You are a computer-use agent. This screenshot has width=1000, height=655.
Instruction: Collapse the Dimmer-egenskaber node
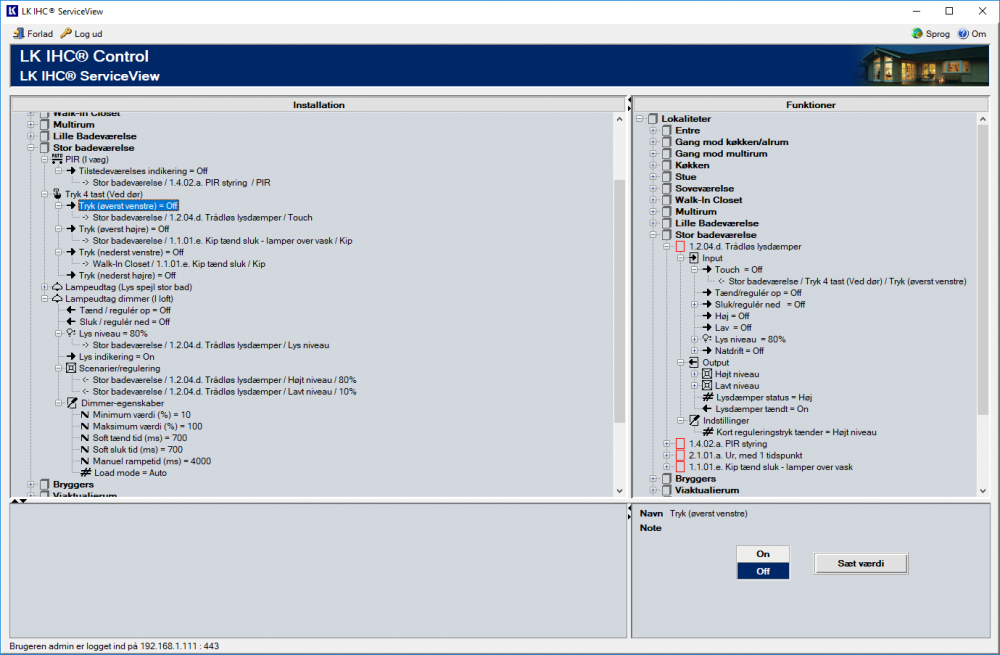[58, 403]
